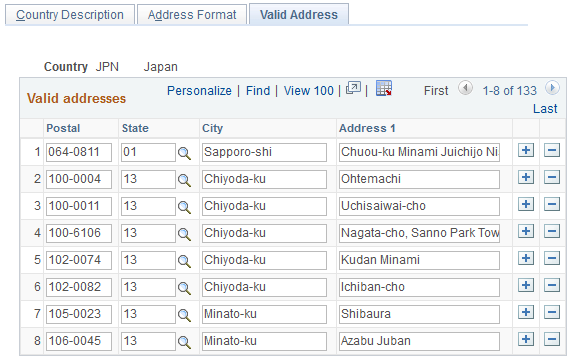Click the Find link in grid header
The width and height of the screenshot is (573, 363).
[258, 91]
